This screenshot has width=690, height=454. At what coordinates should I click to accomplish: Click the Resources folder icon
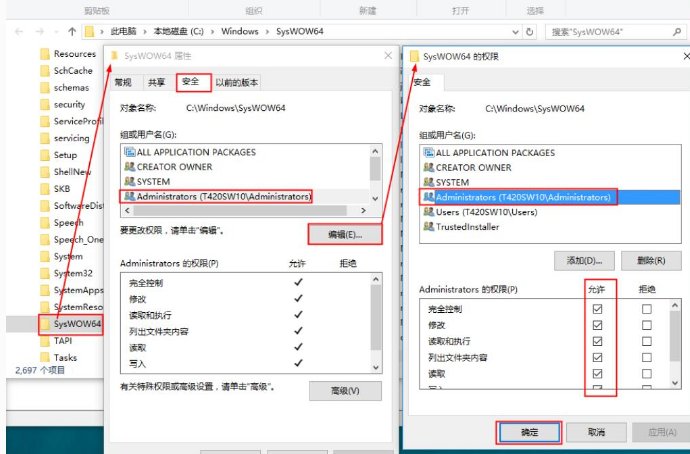point(44,54)
